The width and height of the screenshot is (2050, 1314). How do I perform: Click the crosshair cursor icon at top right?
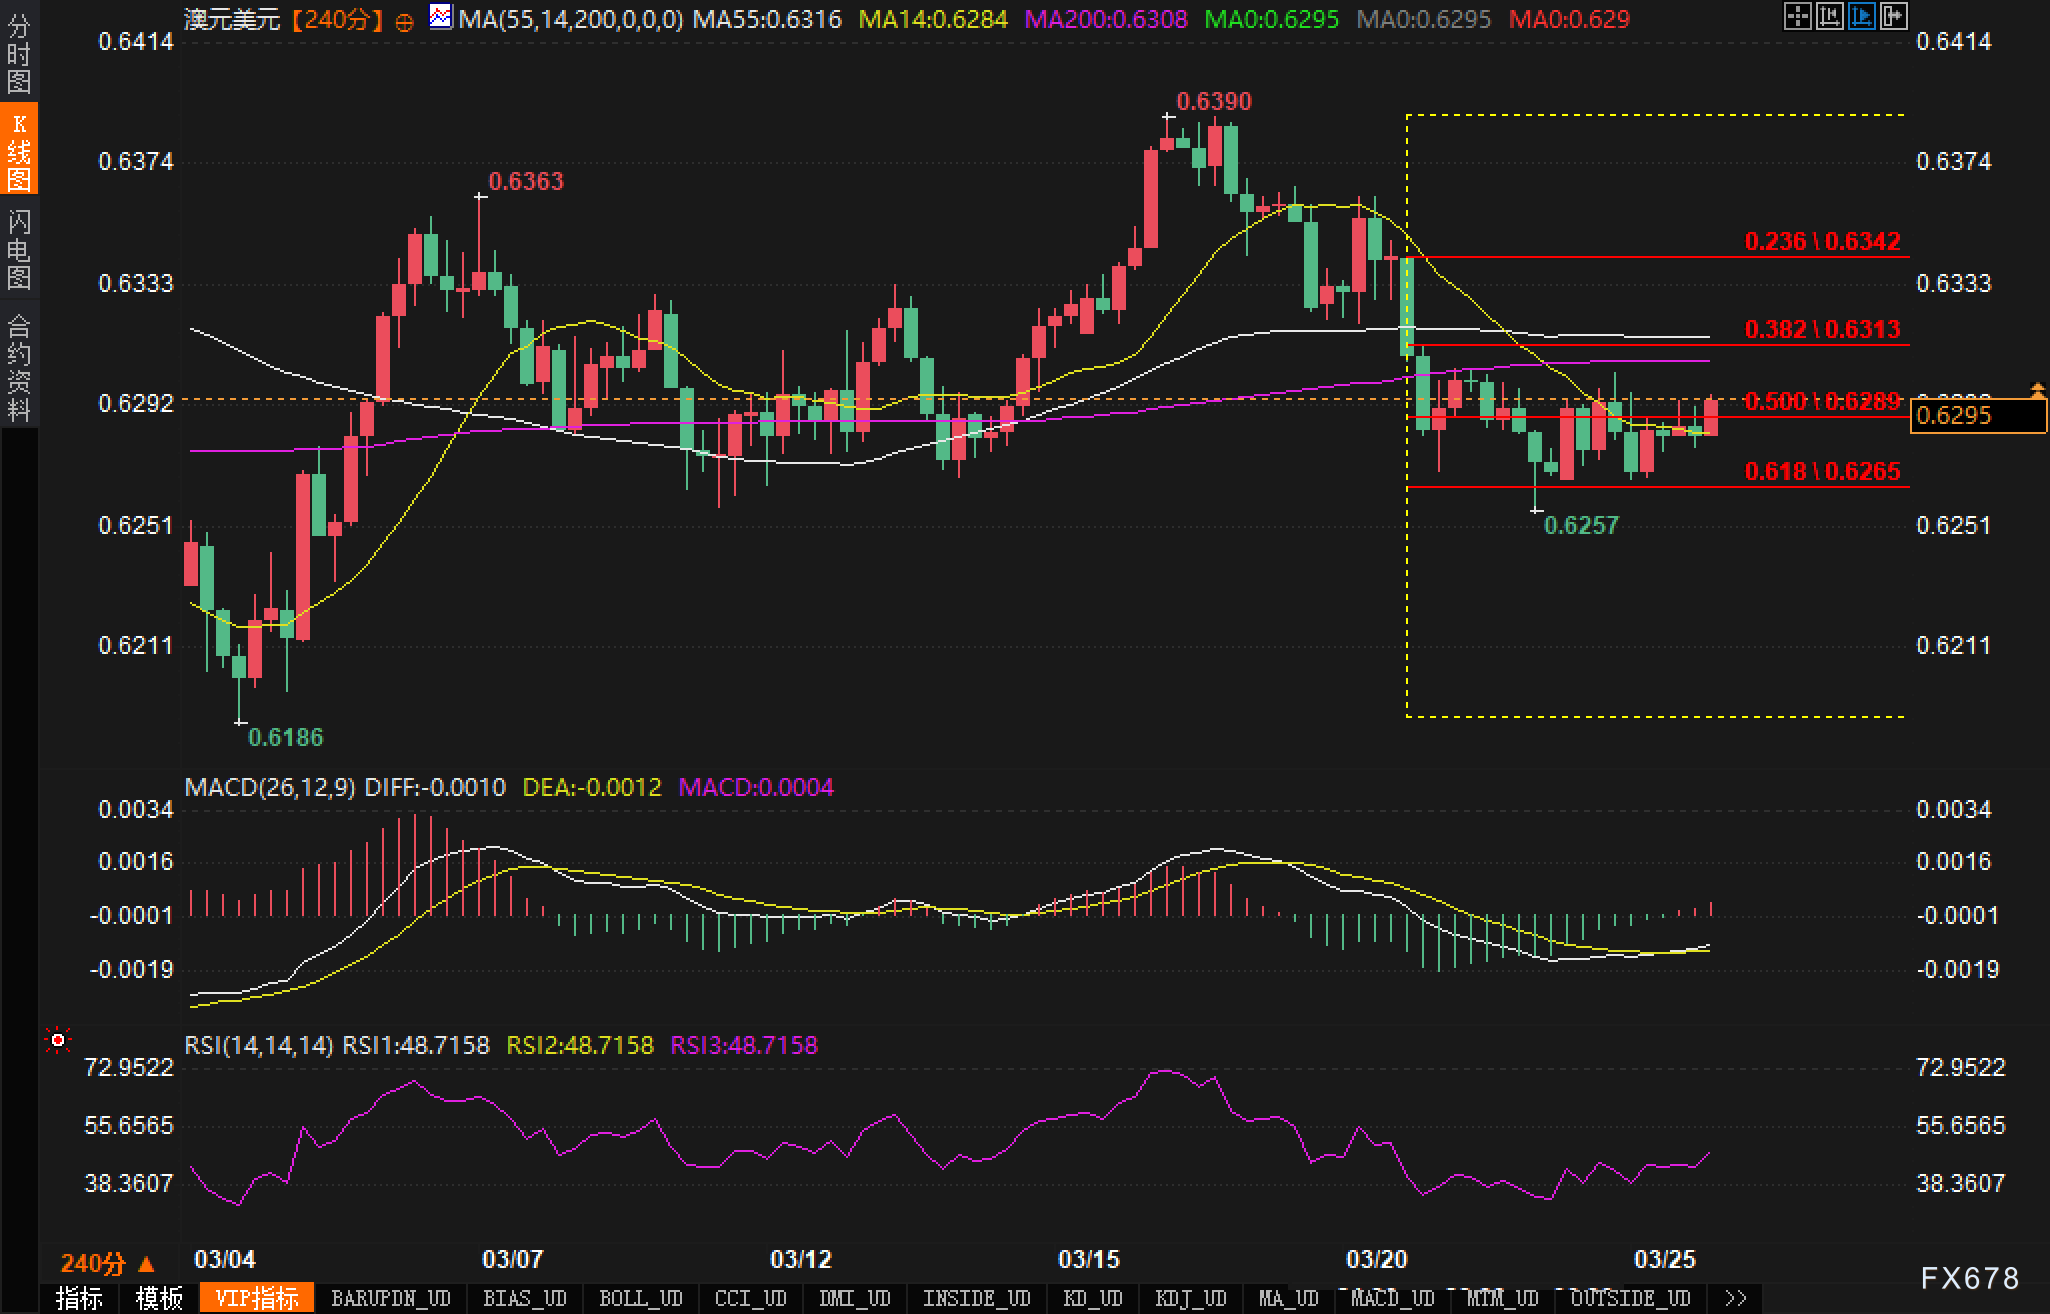(x=1797, y=16)
